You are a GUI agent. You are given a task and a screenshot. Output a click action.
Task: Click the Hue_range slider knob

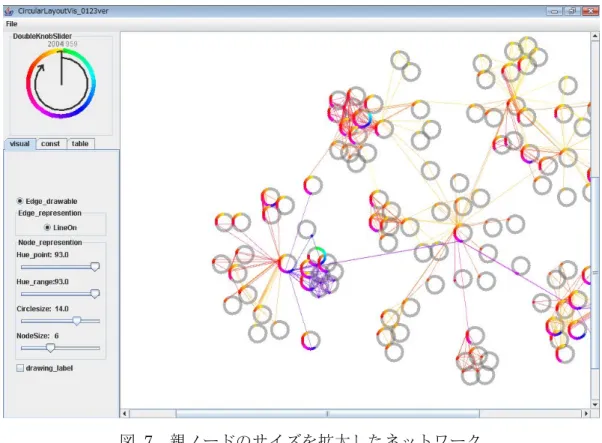(95, 294)
